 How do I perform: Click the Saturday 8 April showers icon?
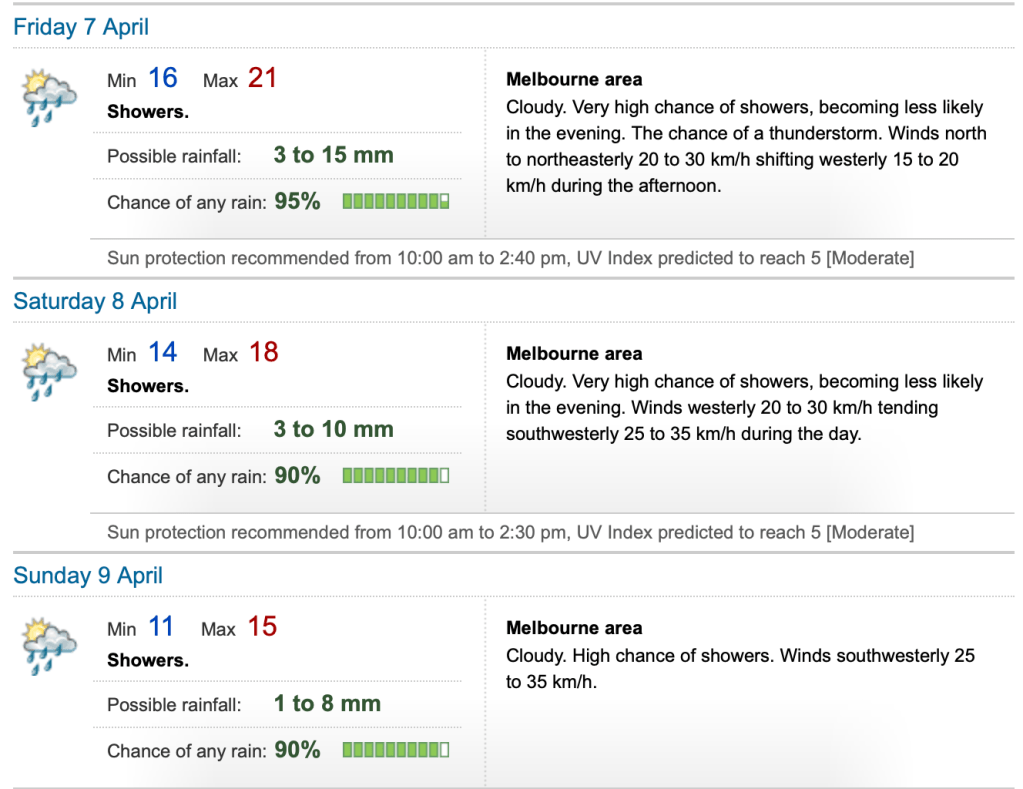click(50, 372)
